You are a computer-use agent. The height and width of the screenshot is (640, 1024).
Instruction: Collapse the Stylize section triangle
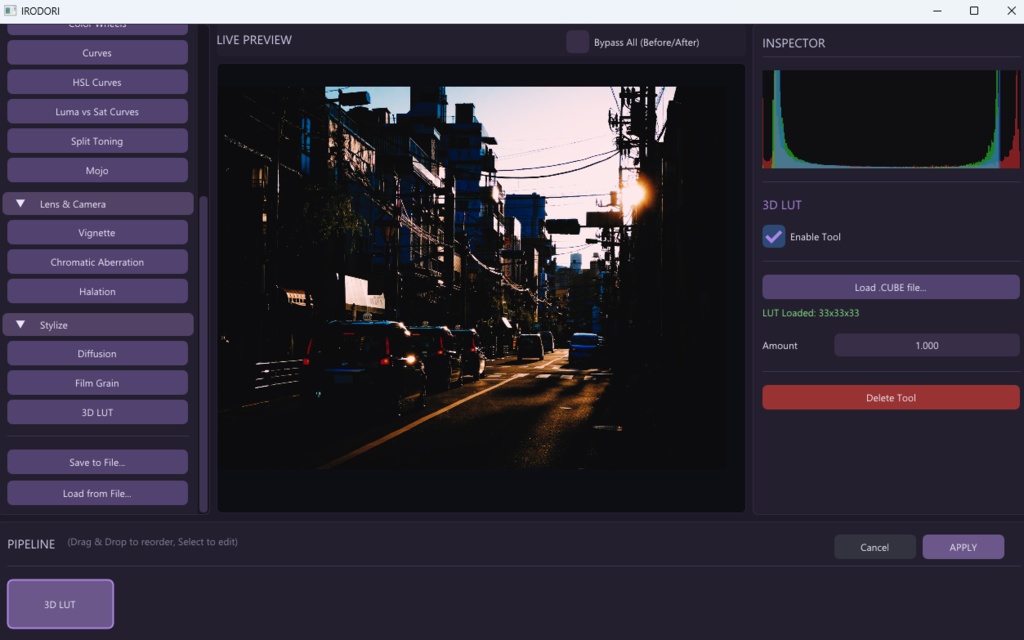(x=20, y=325)
